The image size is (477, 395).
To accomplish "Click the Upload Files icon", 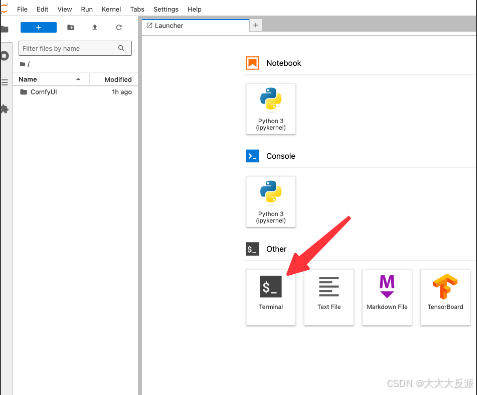I will [x=95, y=27].
